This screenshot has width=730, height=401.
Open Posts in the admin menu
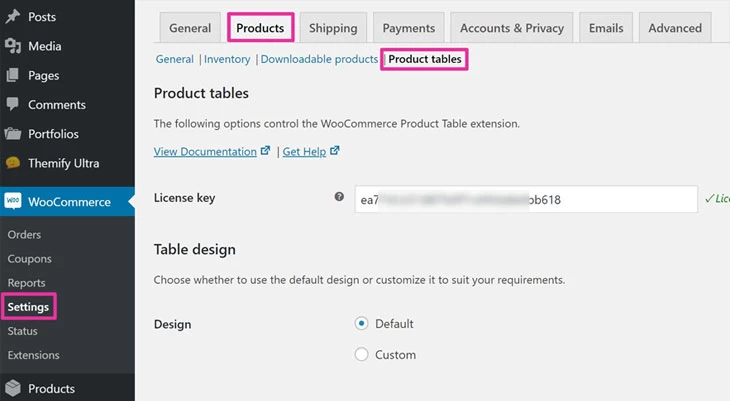pyautogui.click(x=42, y=17)
